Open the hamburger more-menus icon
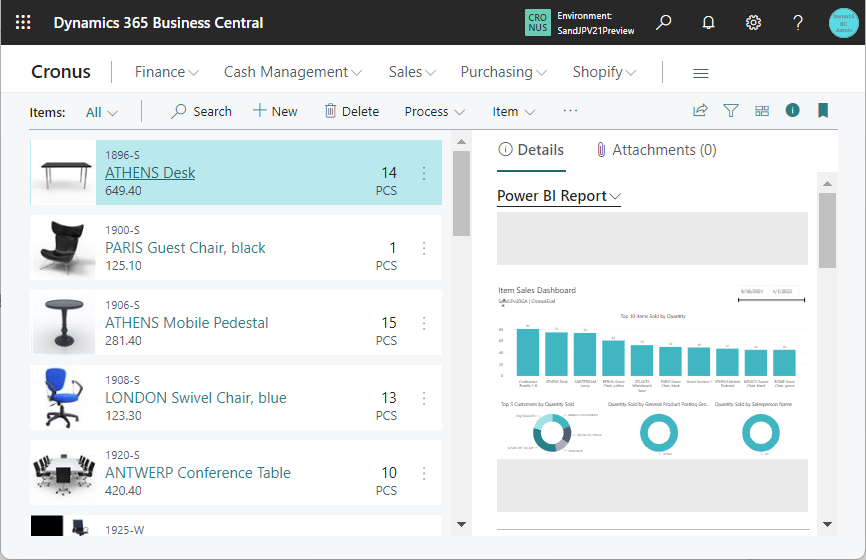Viewport: 866px width, 560px height. click(700, 73)
